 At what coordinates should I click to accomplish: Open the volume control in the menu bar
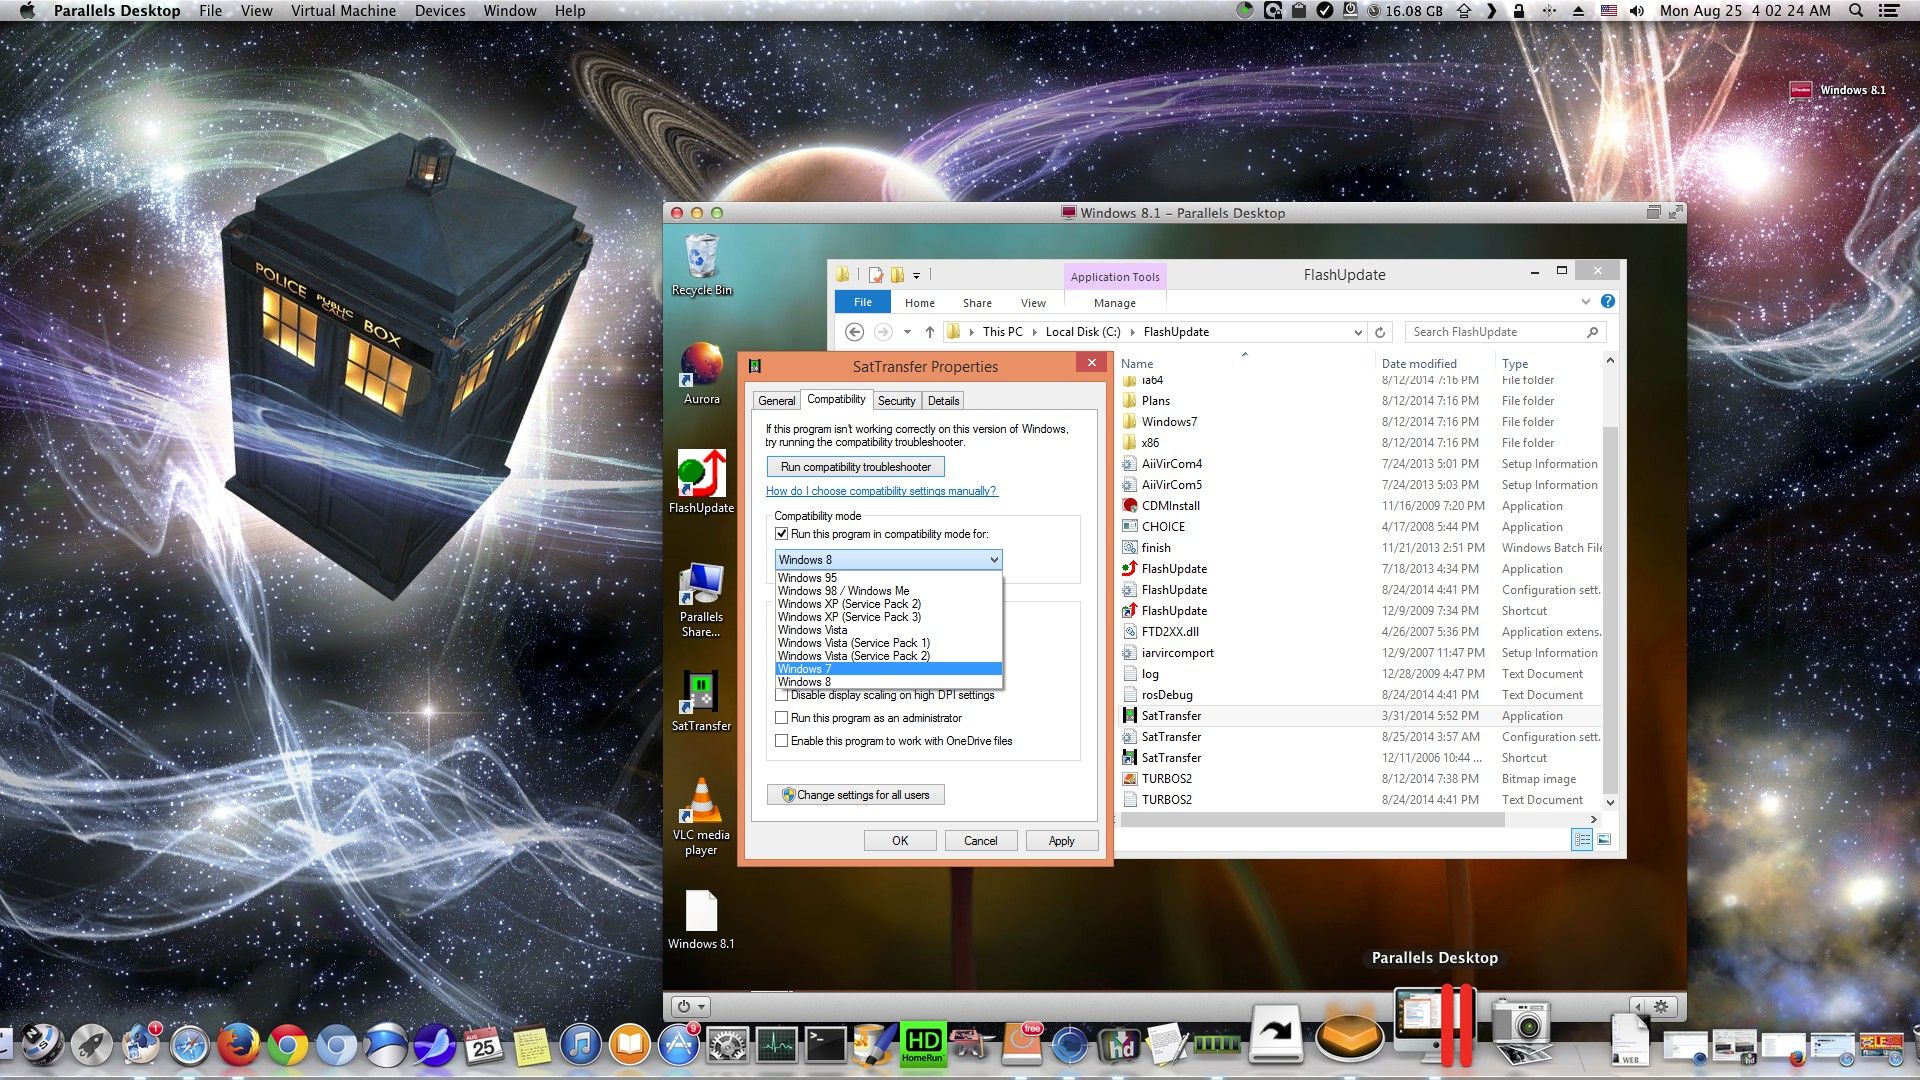(1637, 11)
